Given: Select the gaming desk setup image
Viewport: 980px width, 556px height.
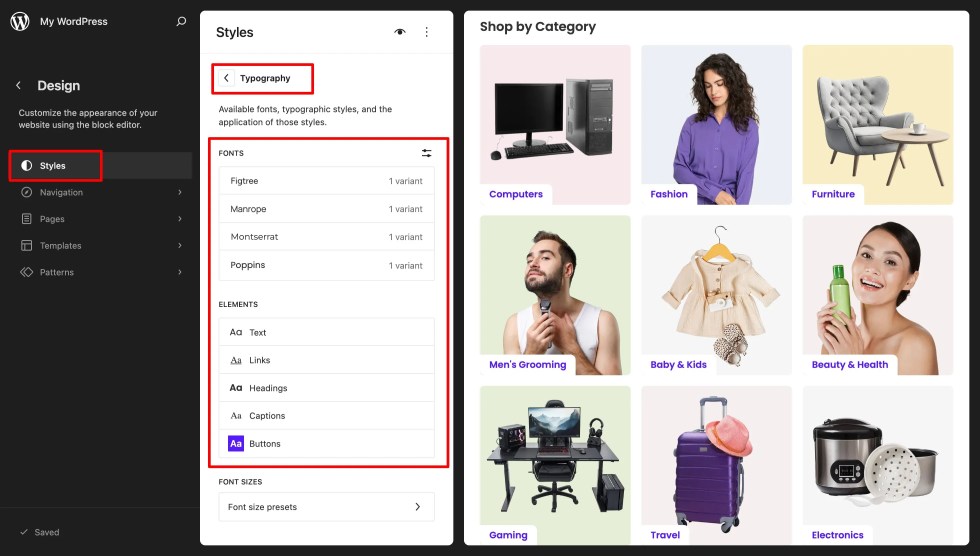Looking at the screenshot, I should click(x=555, y=465).
